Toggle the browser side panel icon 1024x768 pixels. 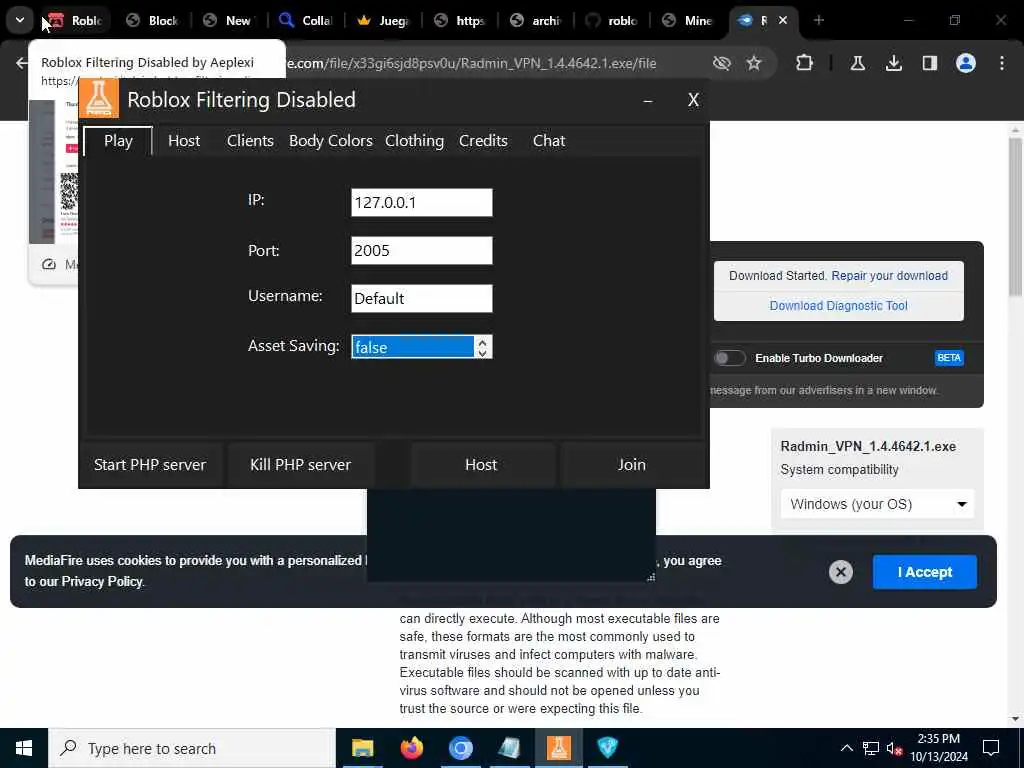click(x=929, y=63)
